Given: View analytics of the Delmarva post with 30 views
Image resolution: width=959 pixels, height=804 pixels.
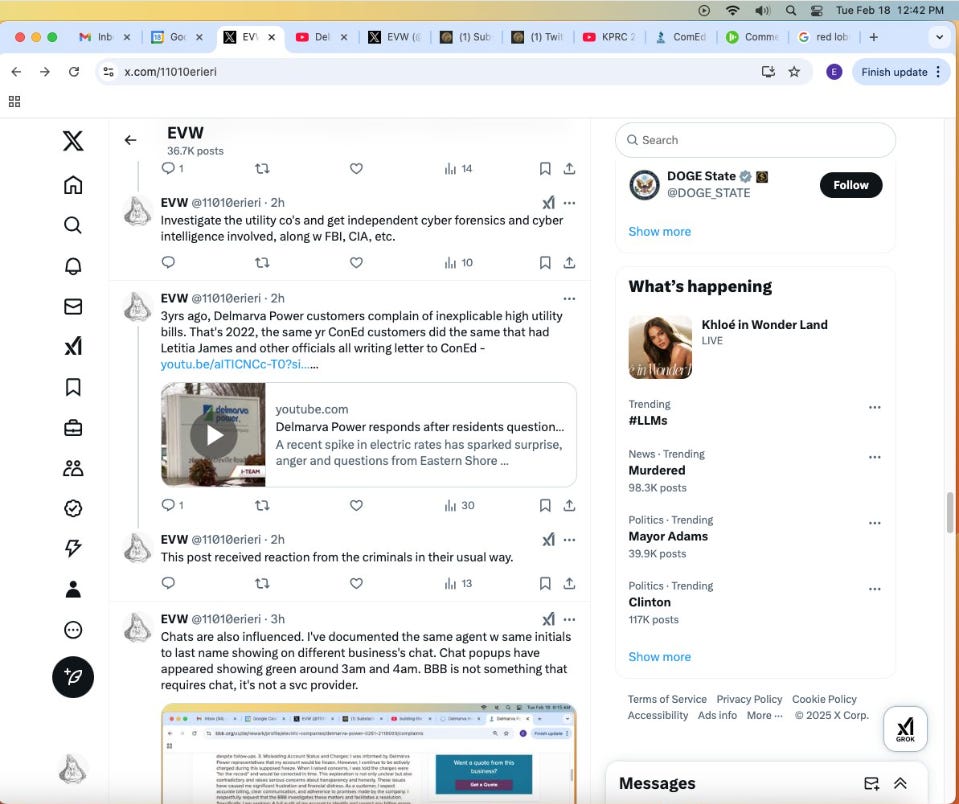Looking at the screenshot, I should (459, 505).
